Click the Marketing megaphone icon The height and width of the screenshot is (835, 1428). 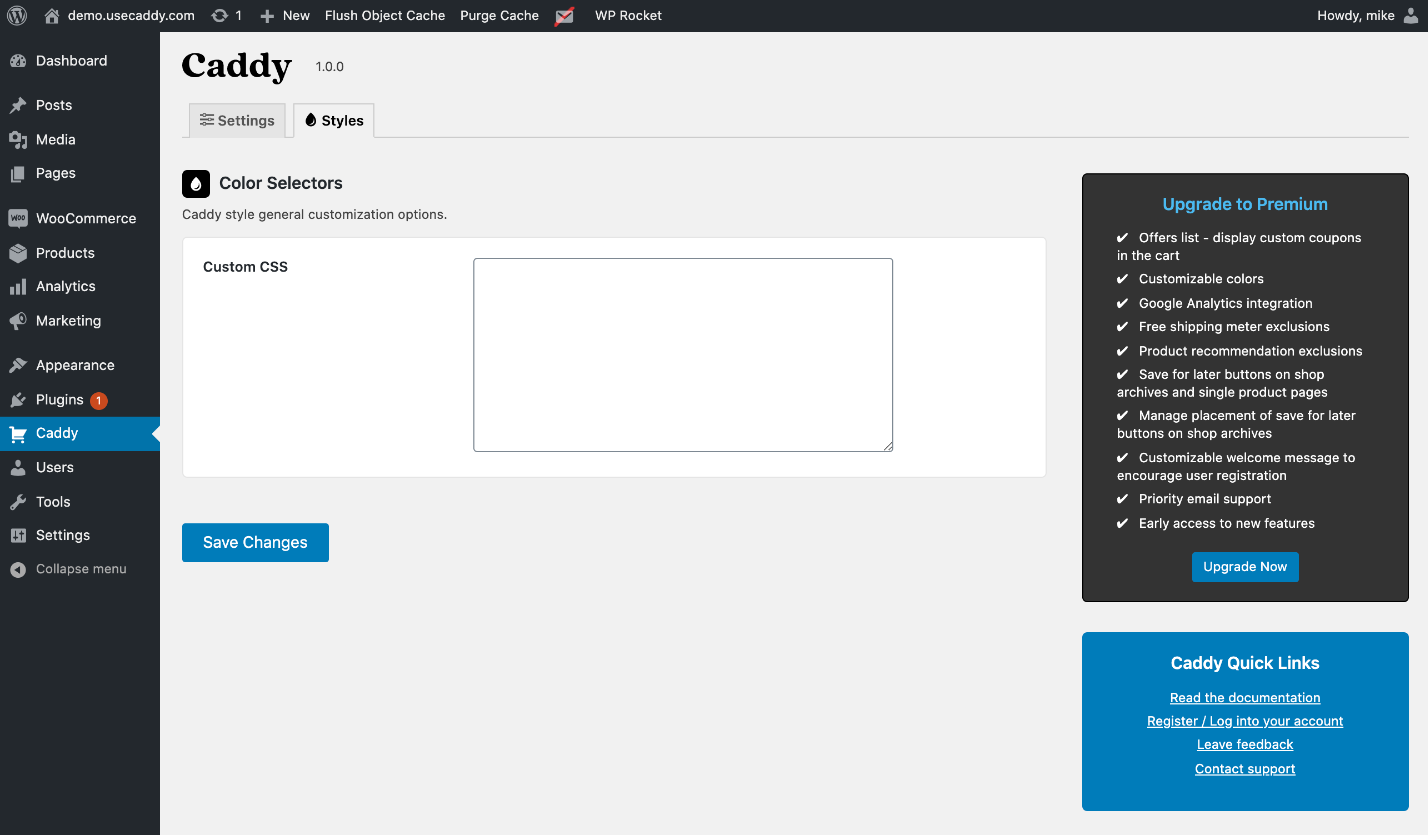18,321
